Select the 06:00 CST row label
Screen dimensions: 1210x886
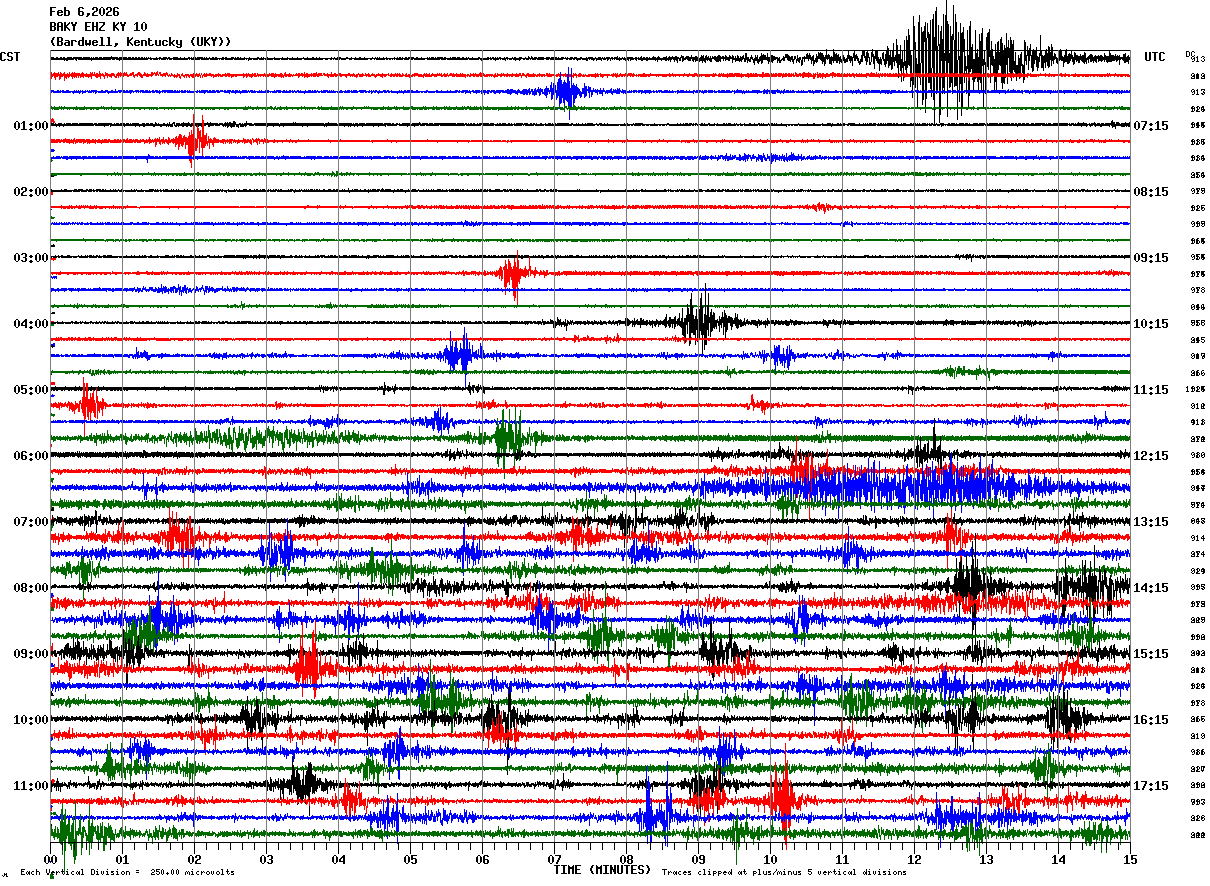coord(31,456)
